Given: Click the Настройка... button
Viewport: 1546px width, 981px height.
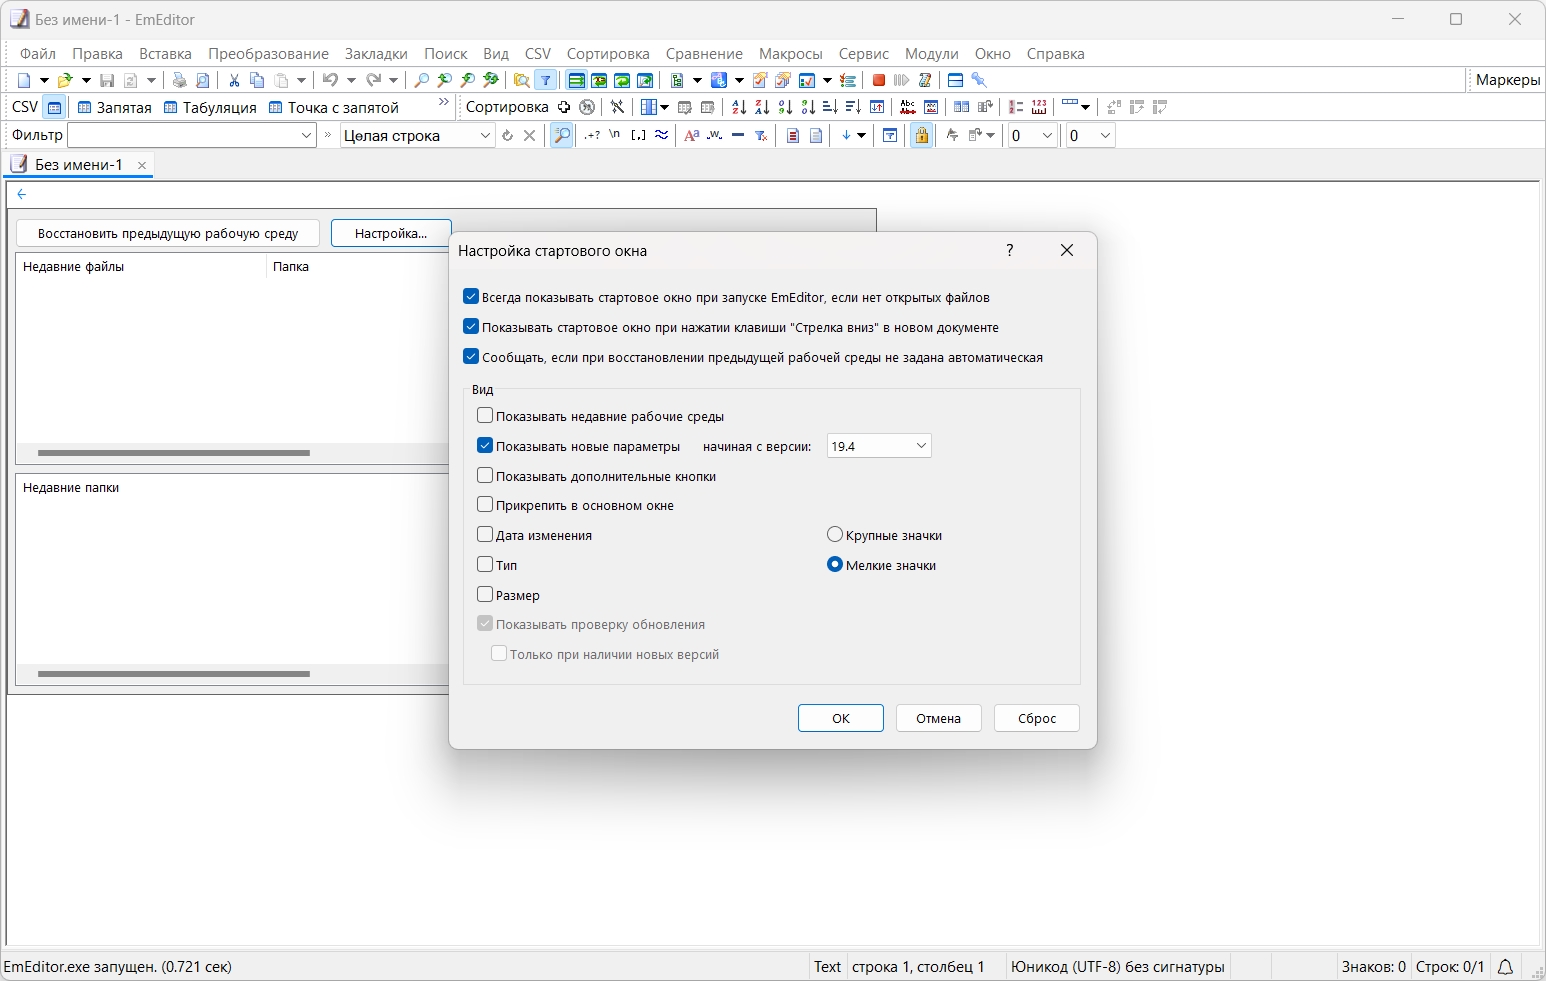Looking at the screenshot, I should pyautogui.click(x=391, y=233).
